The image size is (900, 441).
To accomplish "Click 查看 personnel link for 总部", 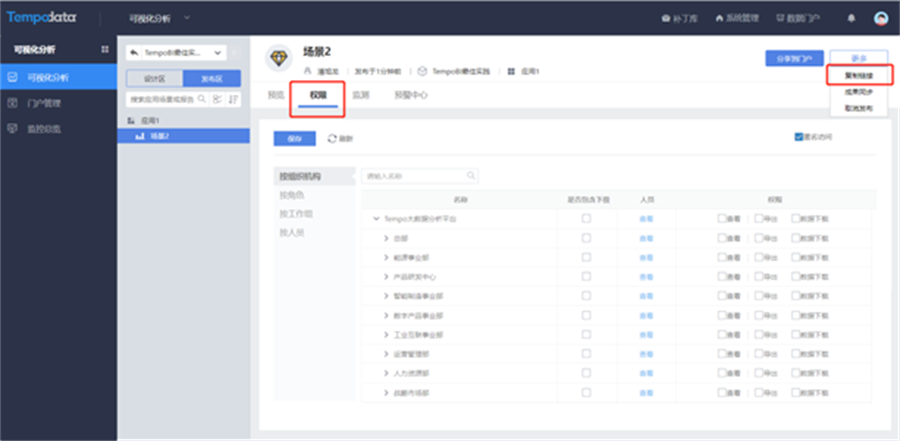I will [646, 238].
